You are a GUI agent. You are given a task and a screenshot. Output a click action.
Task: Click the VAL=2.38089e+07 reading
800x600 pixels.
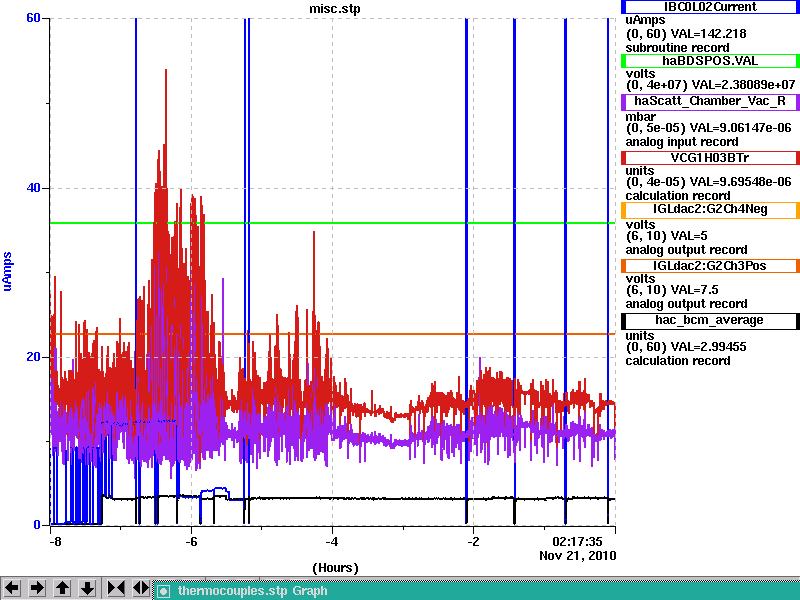(742, 85)
